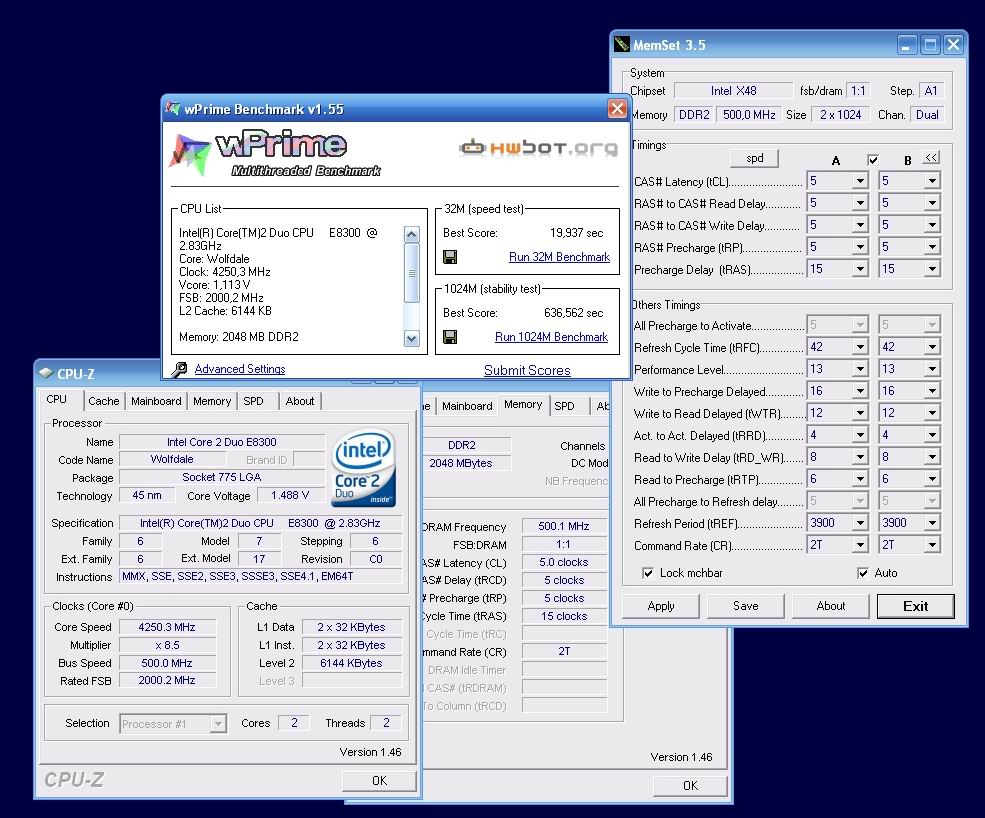This screenshot has height=818, width=985.
Task: Open the About tab in front CPU-Z
Action: click(x=300, y=401)
